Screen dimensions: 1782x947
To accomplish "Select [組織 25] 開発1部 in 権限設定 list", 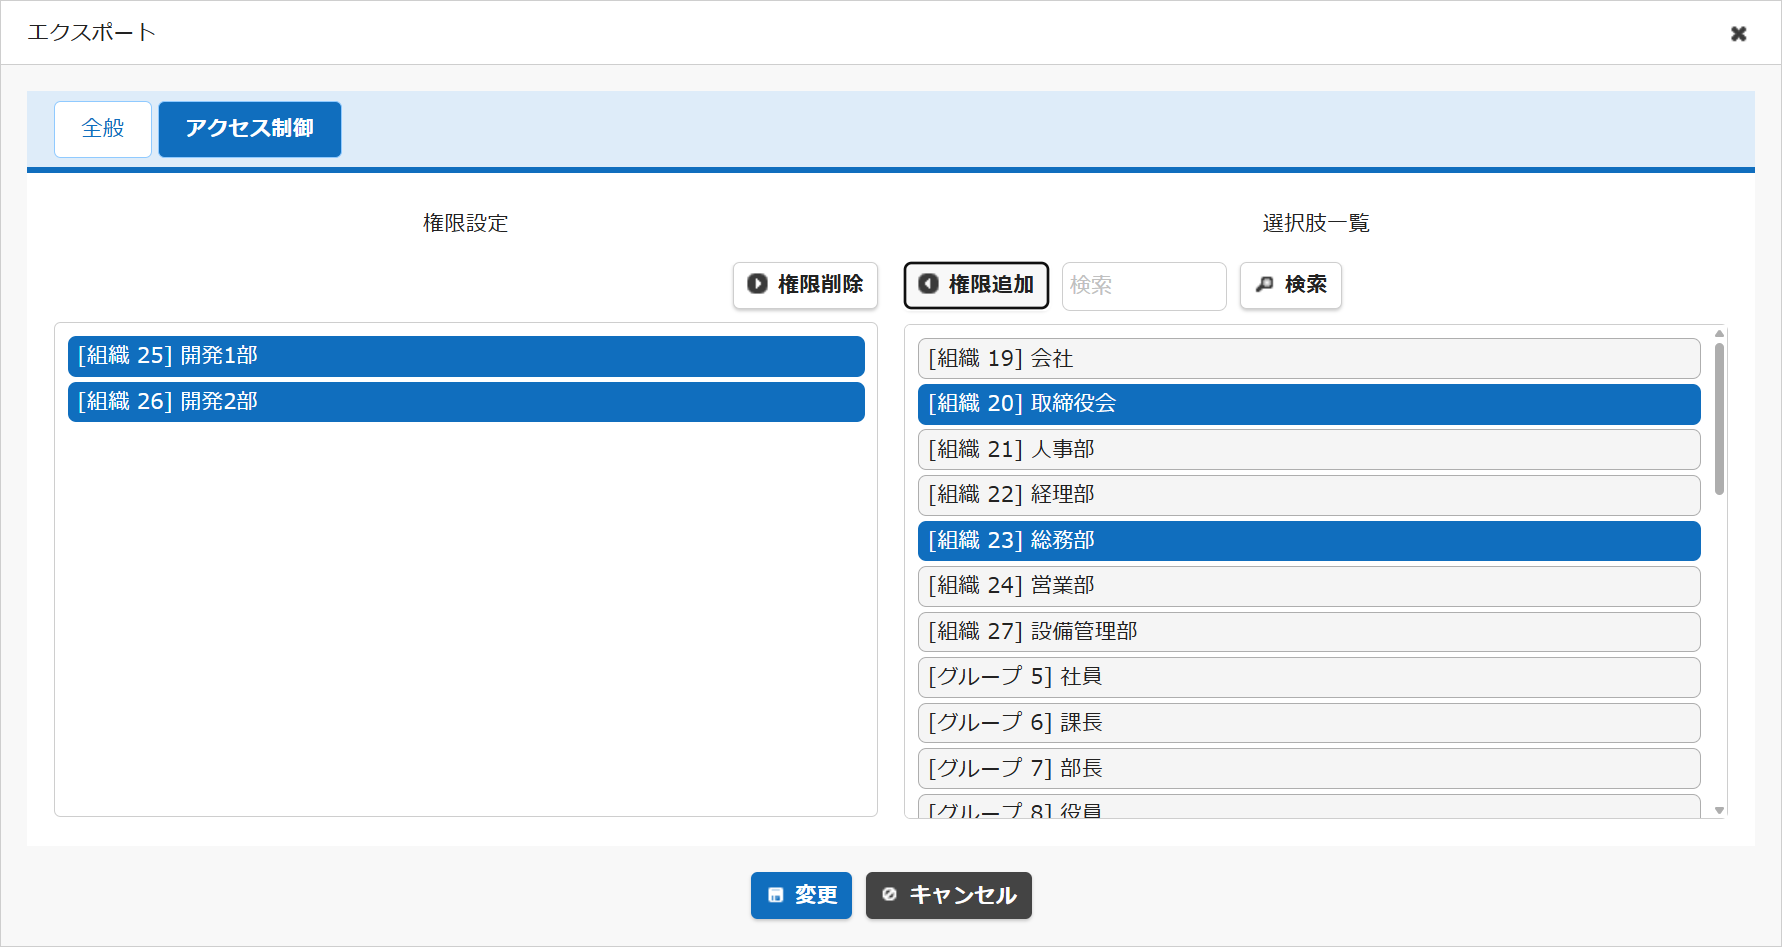I will click(x=466, y=356).
